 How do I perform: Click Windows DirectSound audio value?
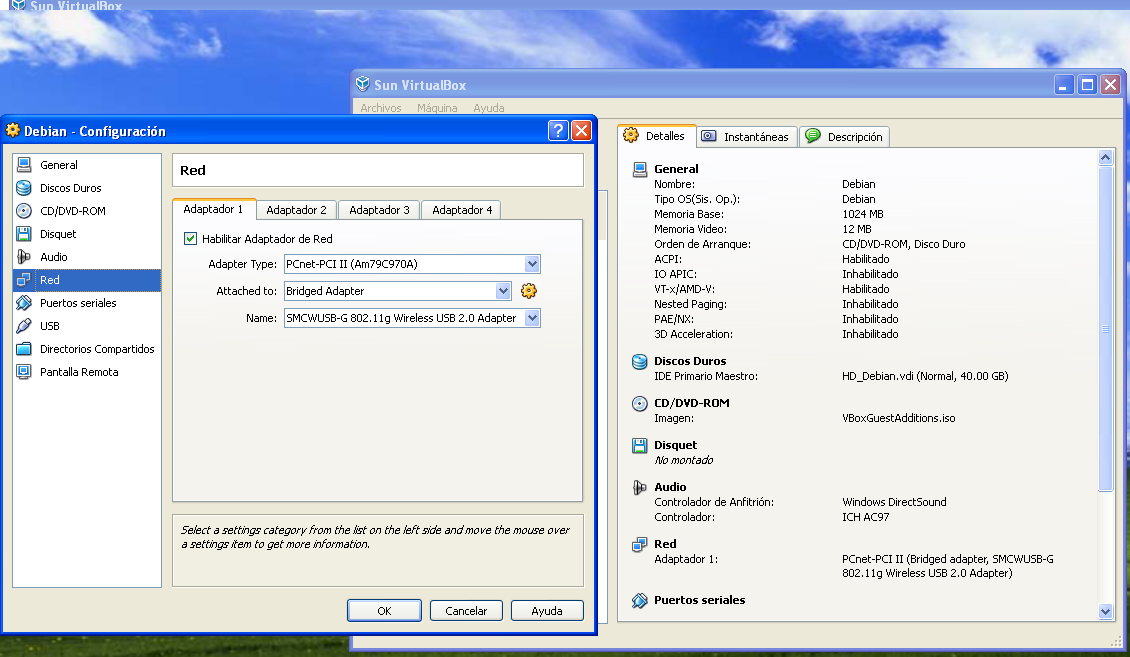[894, 502]
